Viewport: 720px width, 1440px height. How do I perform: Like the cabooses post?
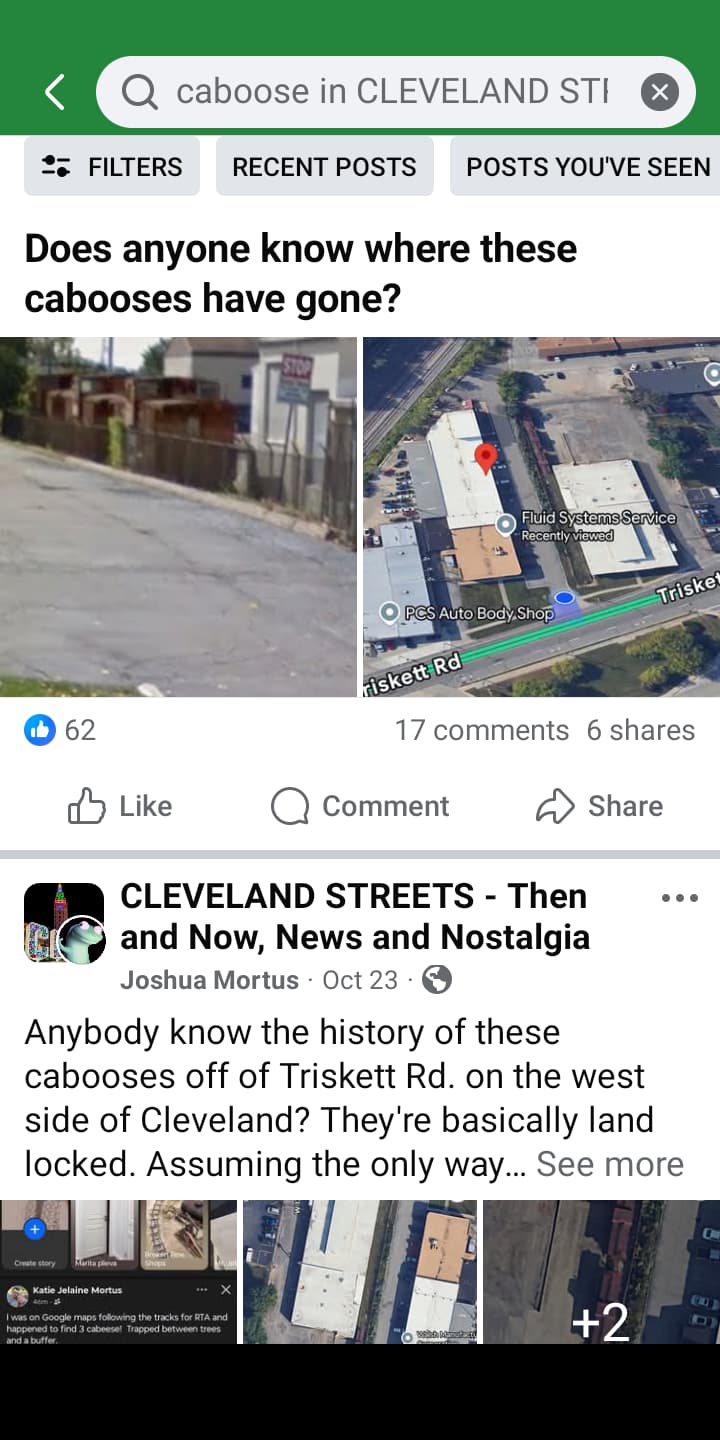click(120, 806)
